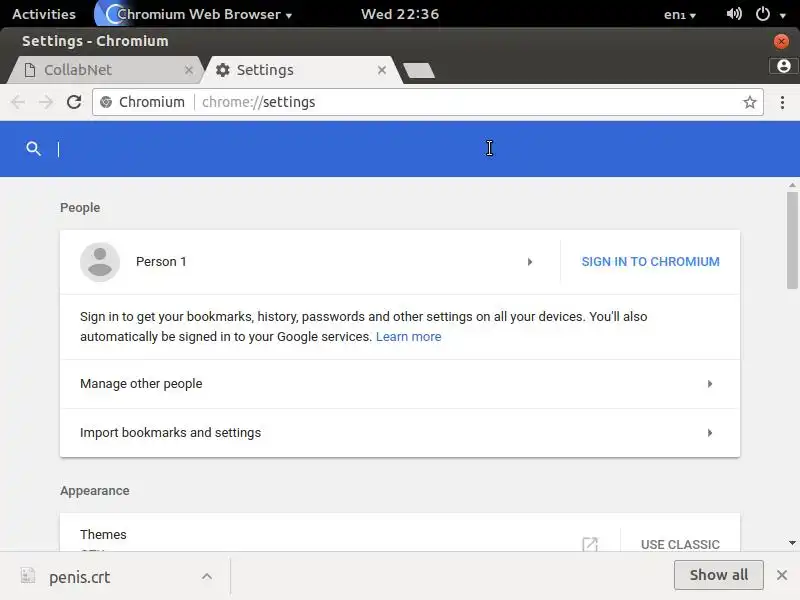Open downloaded file penis.crt
This screenshot has width=800, height=600.
[80, 577]
